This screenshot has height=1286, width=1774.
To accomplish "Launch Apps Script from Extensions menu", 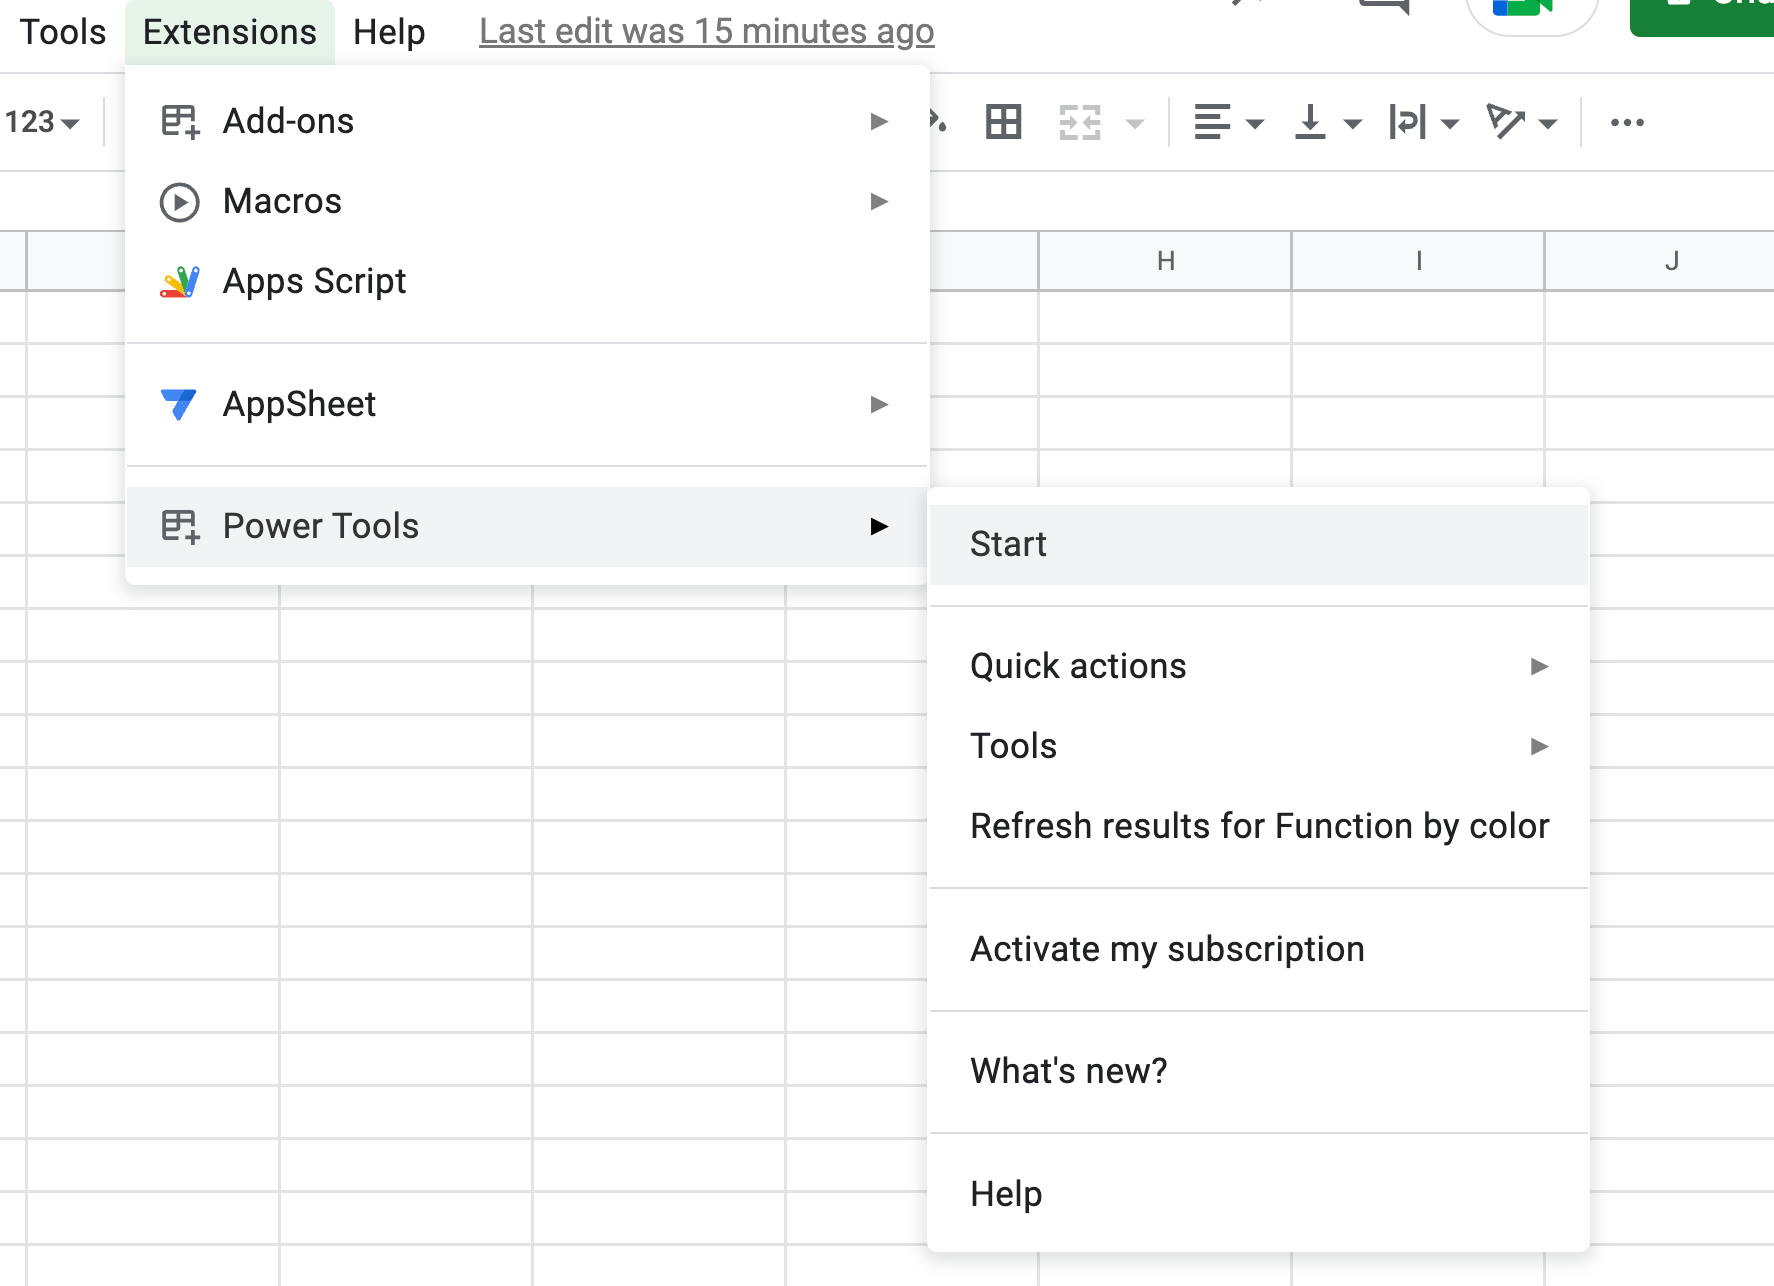I will click(x=527, y=281).
